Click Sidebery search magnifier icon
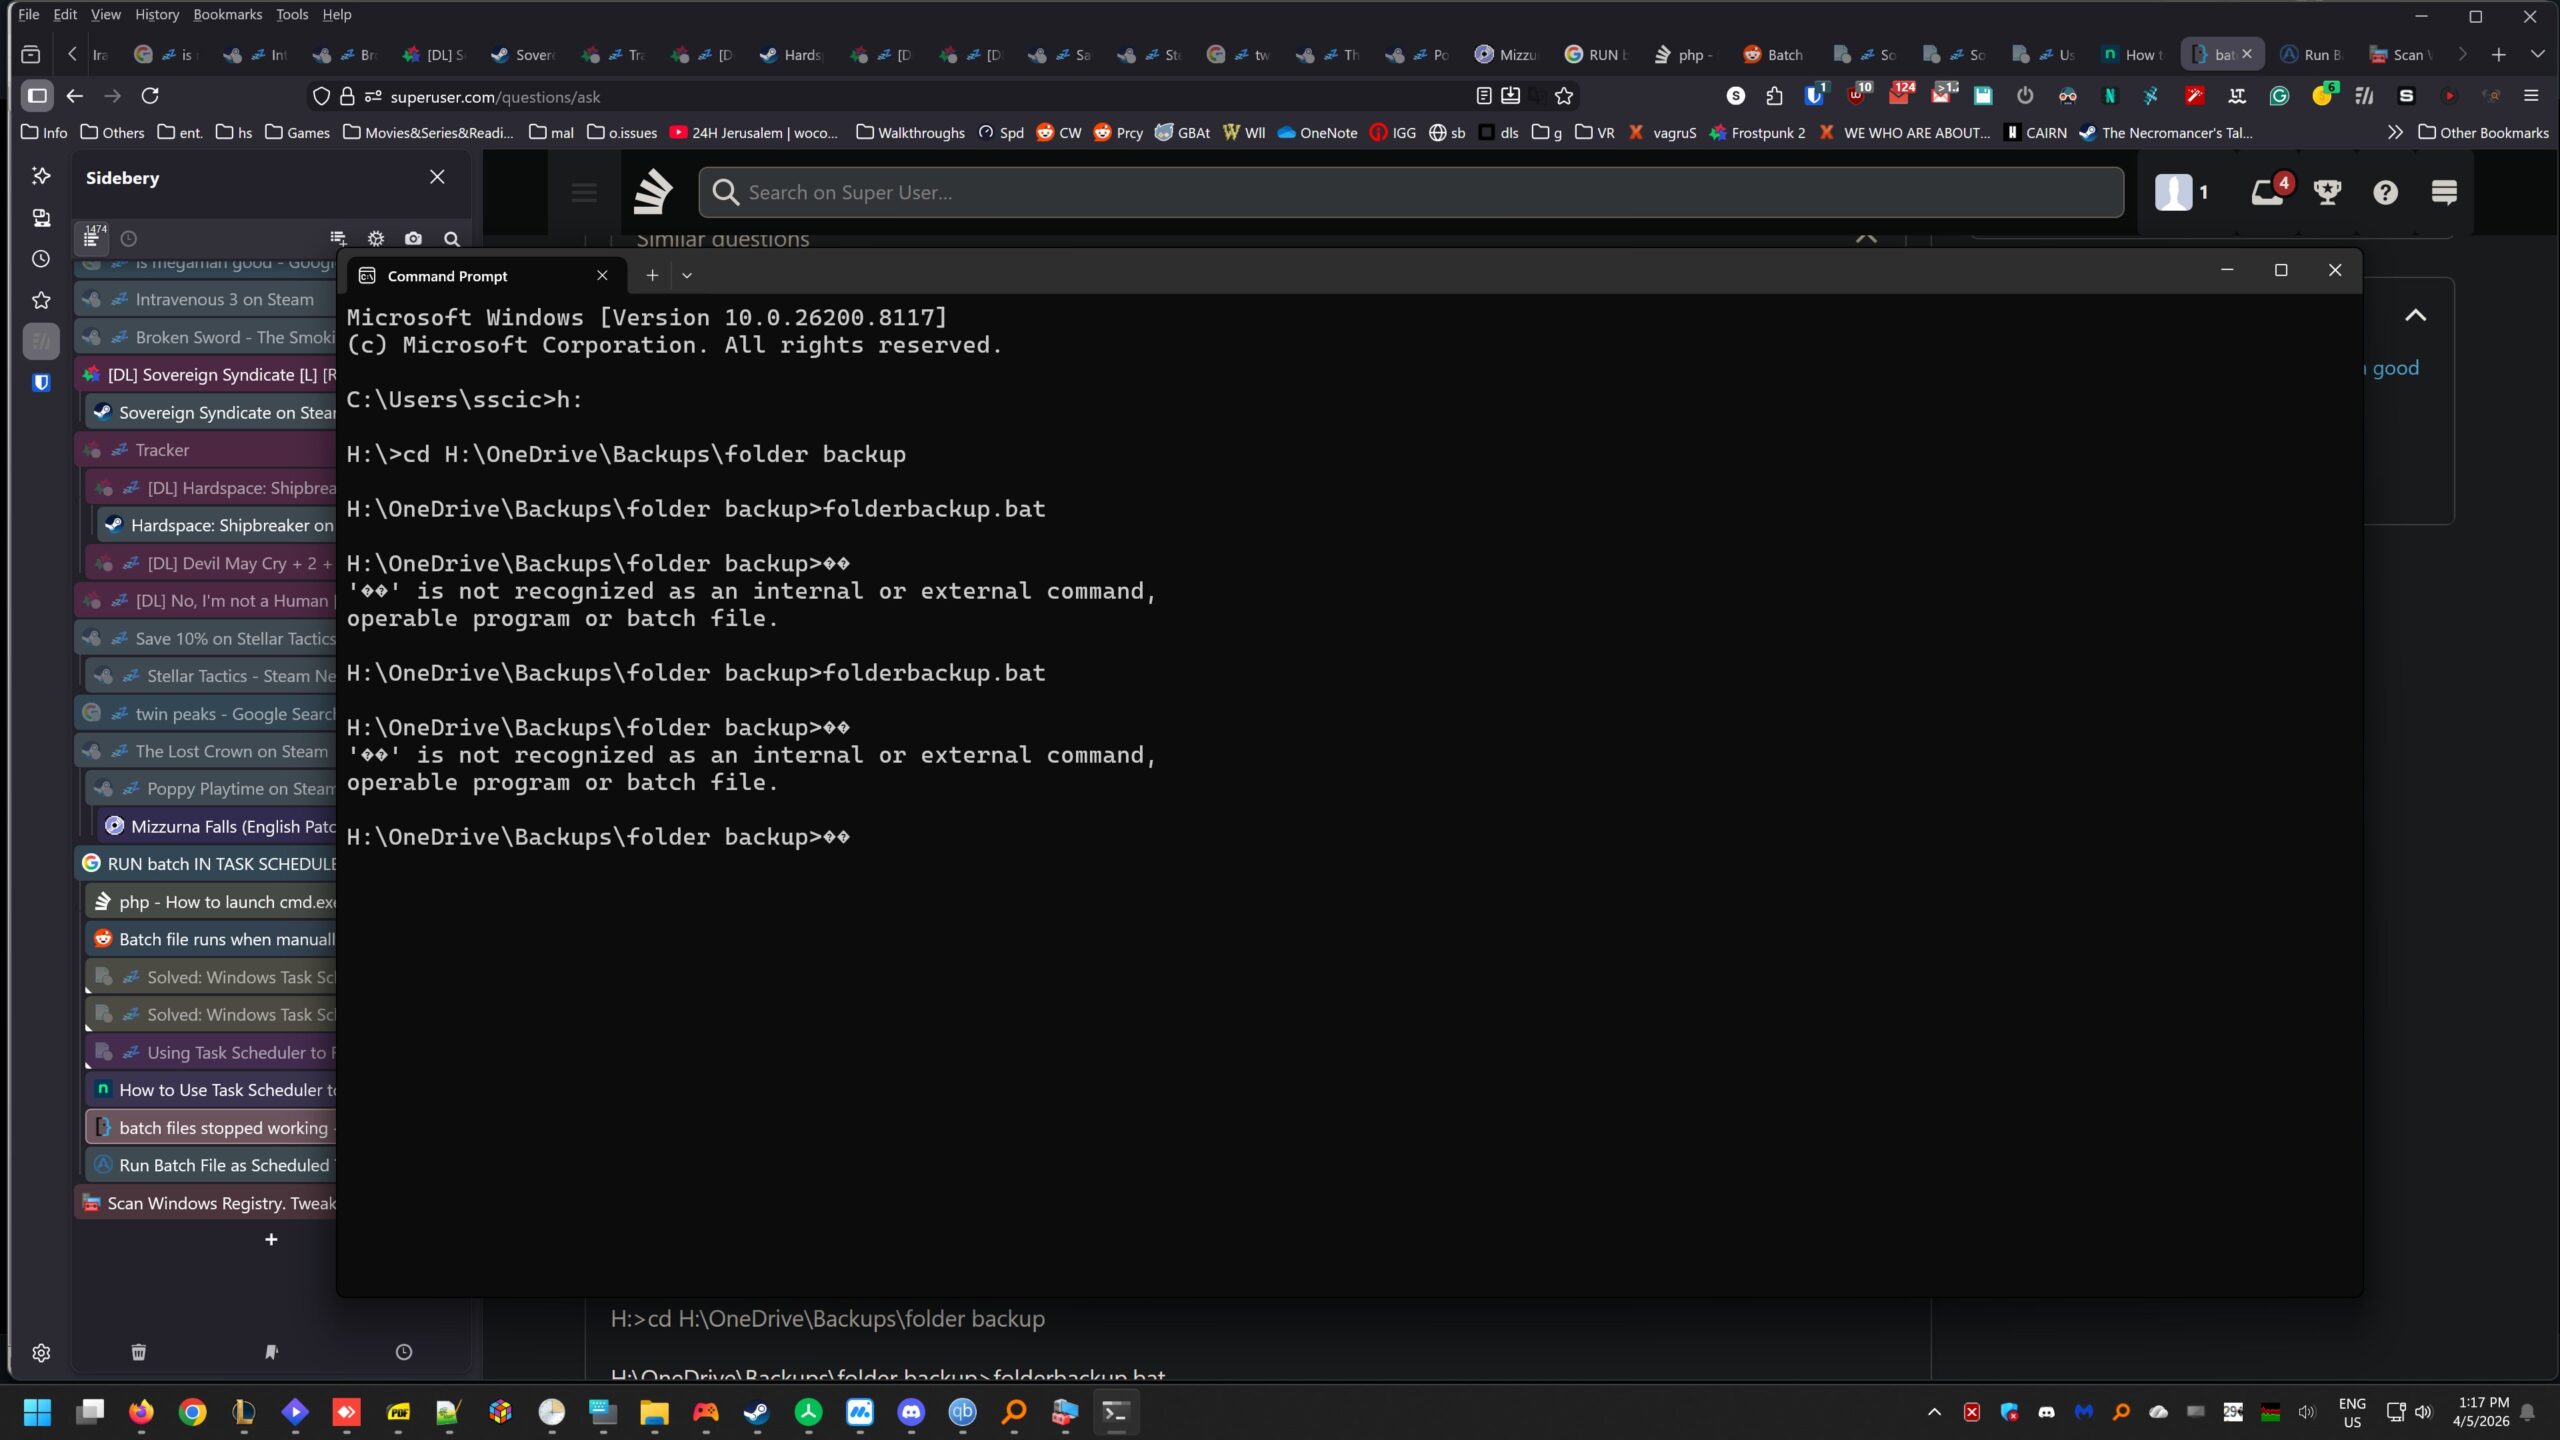 coord(452,239)
